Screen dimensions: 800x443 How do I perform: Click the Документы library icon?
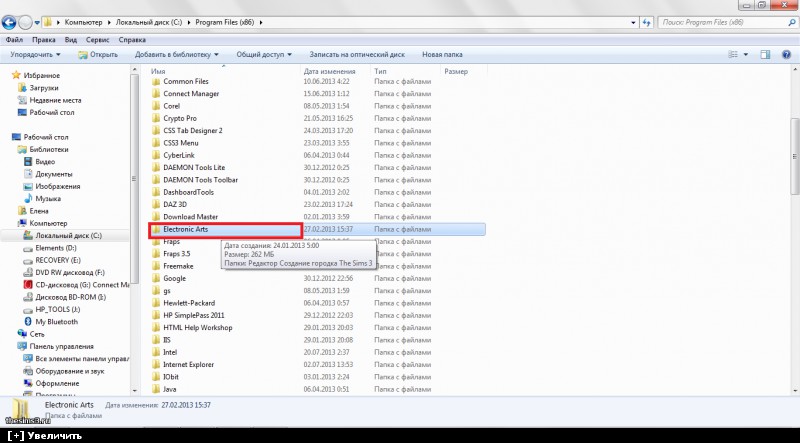click(29, 174)
